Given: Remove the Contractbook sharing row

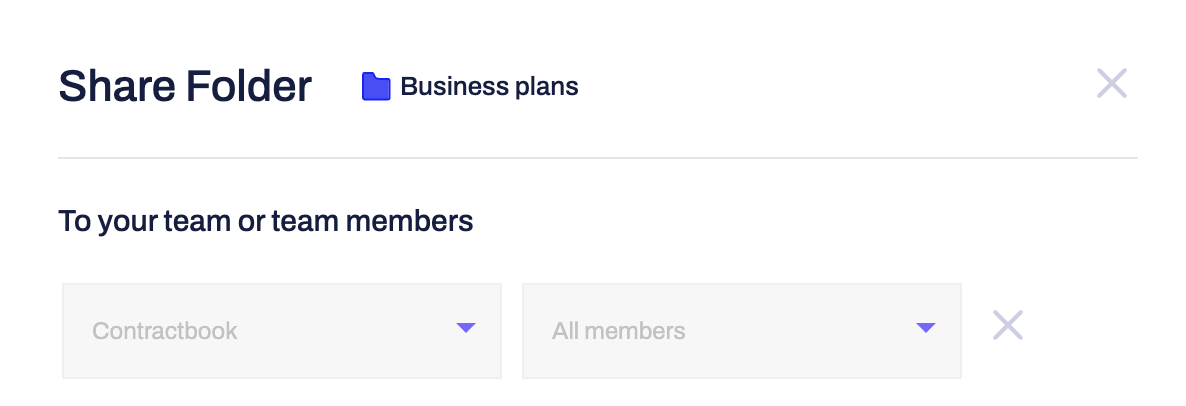Looking at the screenshot, I should pyautogui.click(x=1007, y=325).
